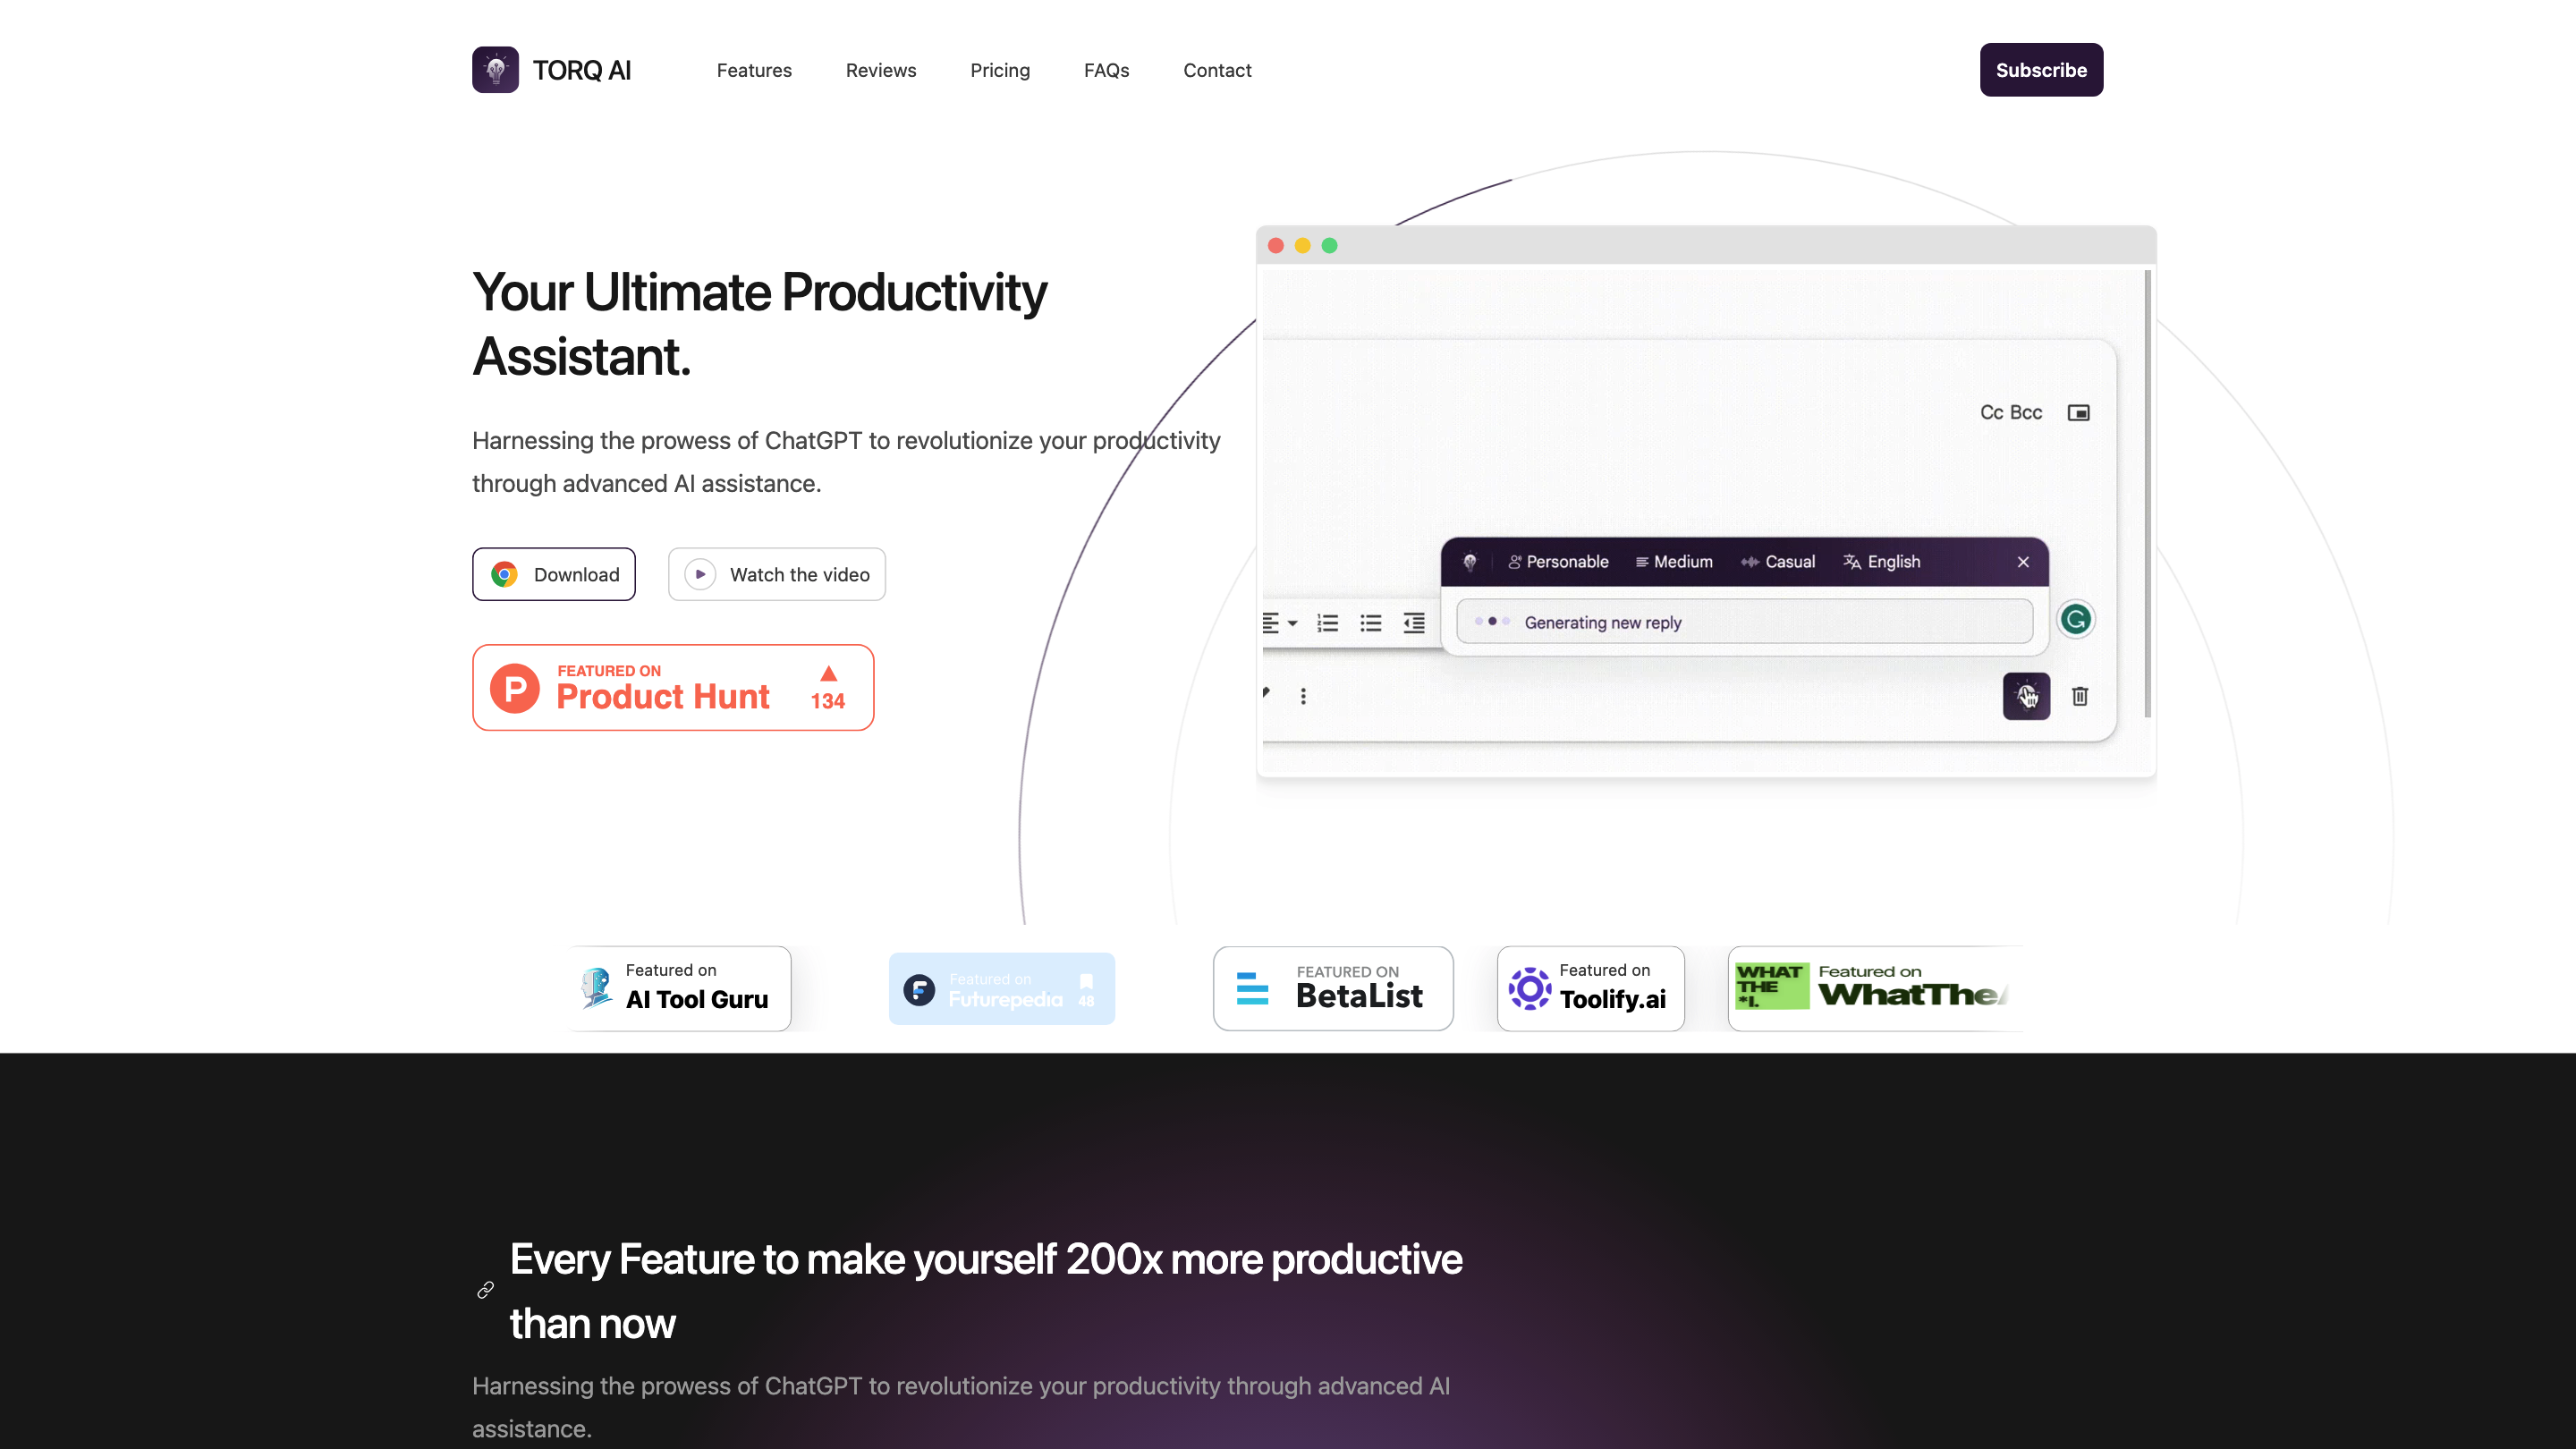The height and width of the screenshot is (1449, 2576).
Task: Click the pop-out window icon beside Bcc
Action: (x=2078, y=413)
